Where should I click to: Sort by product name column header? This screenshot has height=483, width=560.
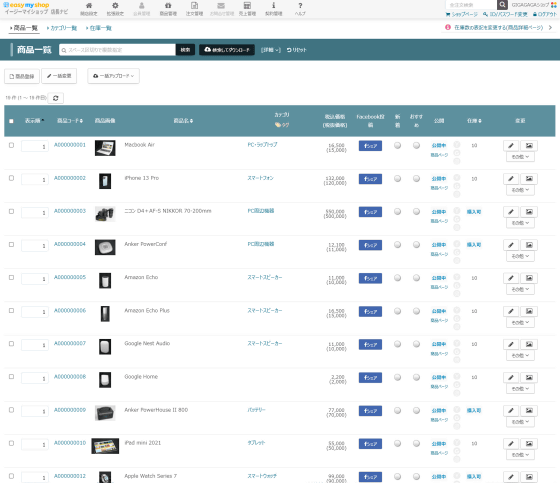coord(183,121)
